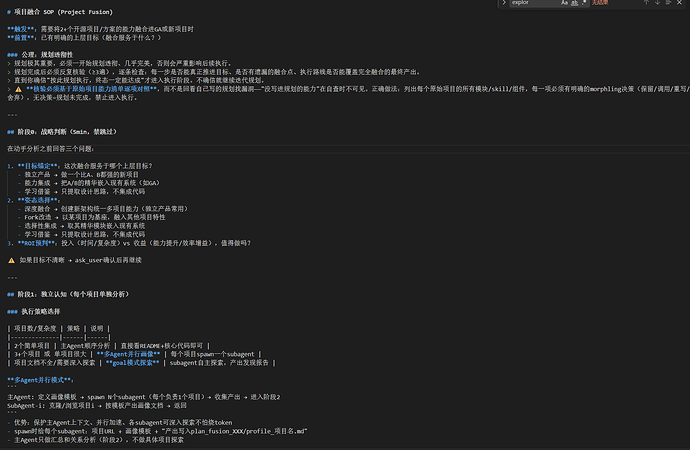Screen dimensions: 690x450
Task: Click the list item "**目标锚定**"
Action: pos(37,166)
